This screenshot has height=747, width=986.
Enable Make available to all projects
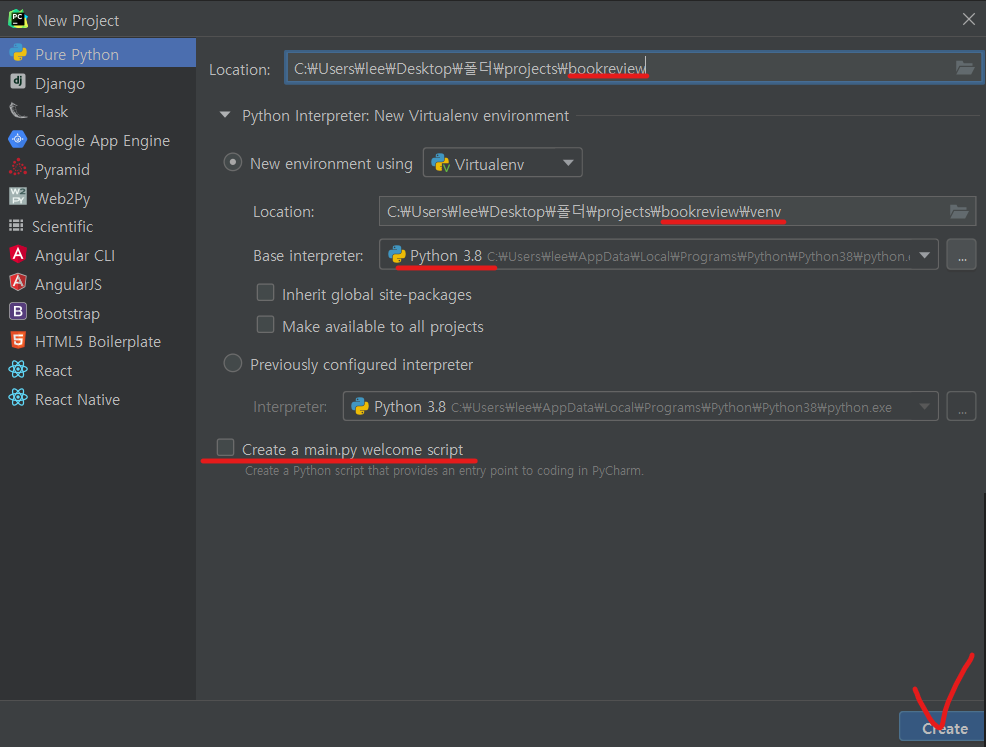pos(265,324)
